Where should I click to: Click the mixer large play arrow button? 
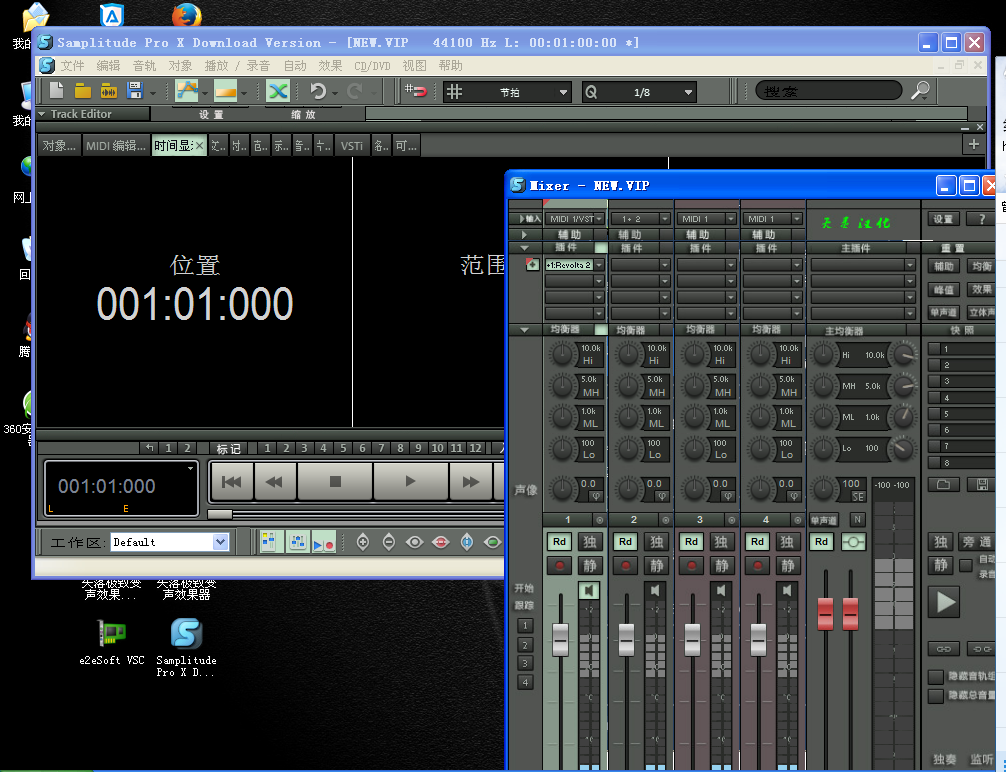pyautogui.click(x=945, y=602)
